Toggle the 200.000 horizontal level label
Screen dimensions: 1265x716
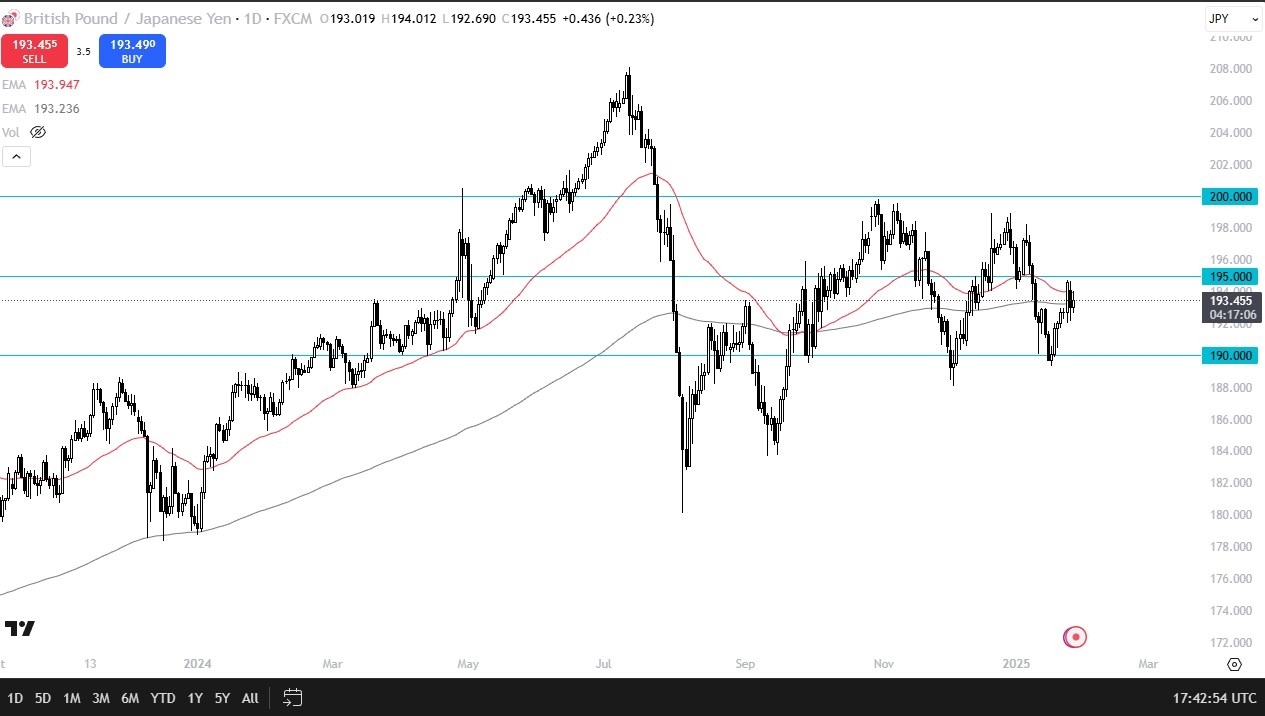(x=1229, y=196)
